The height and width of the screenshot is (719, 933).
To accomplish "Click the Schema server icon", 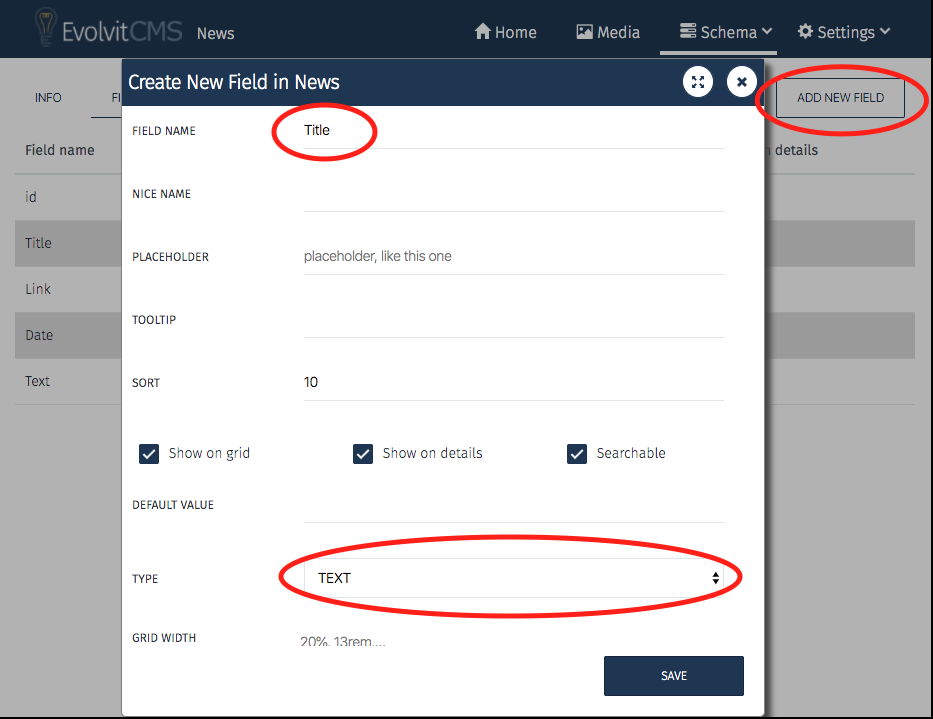I will click(688, 32).
